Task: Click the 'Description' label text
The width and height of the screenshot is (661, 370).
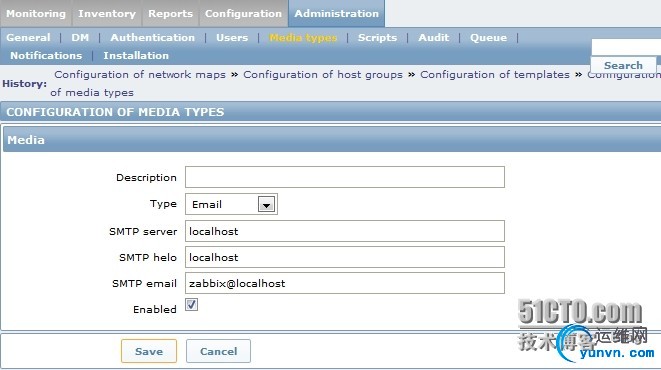Action: tap(146, 177)
